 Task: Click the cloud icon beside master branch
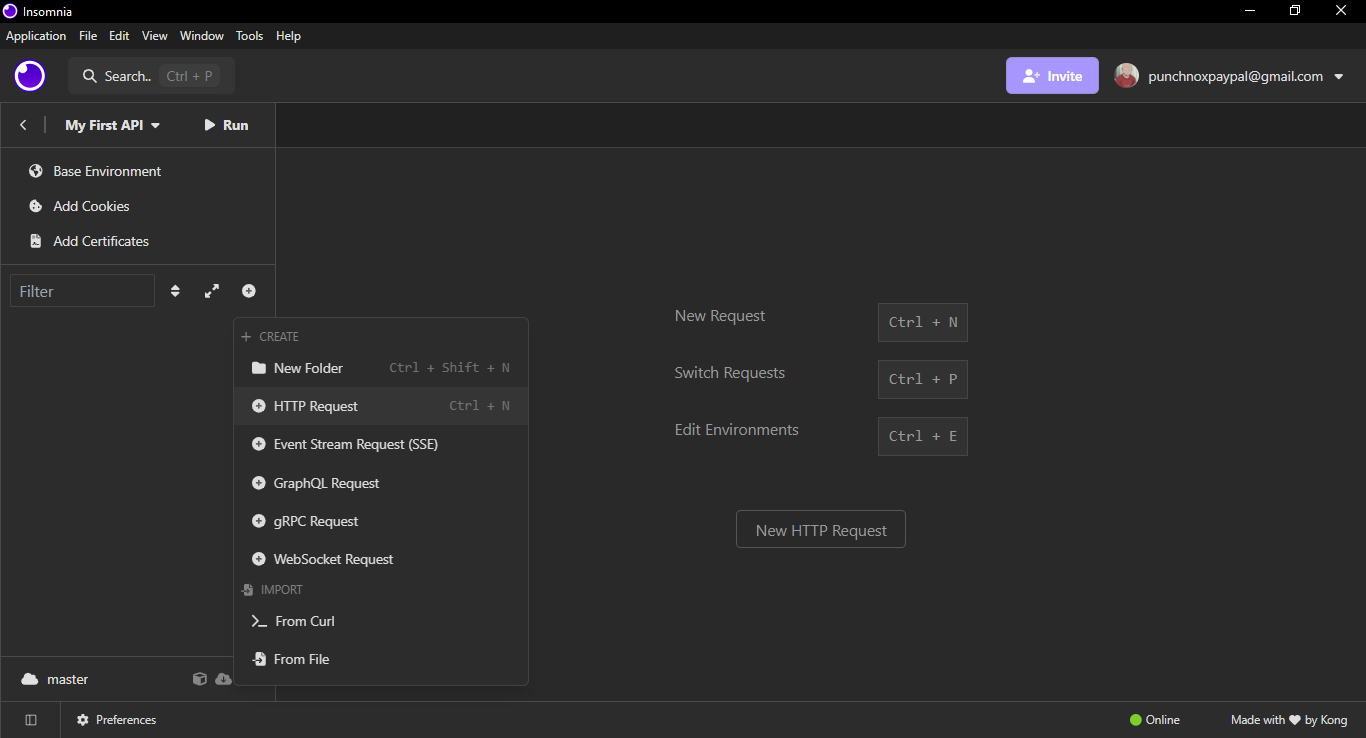pyautogui.click(x=30, y=679)
